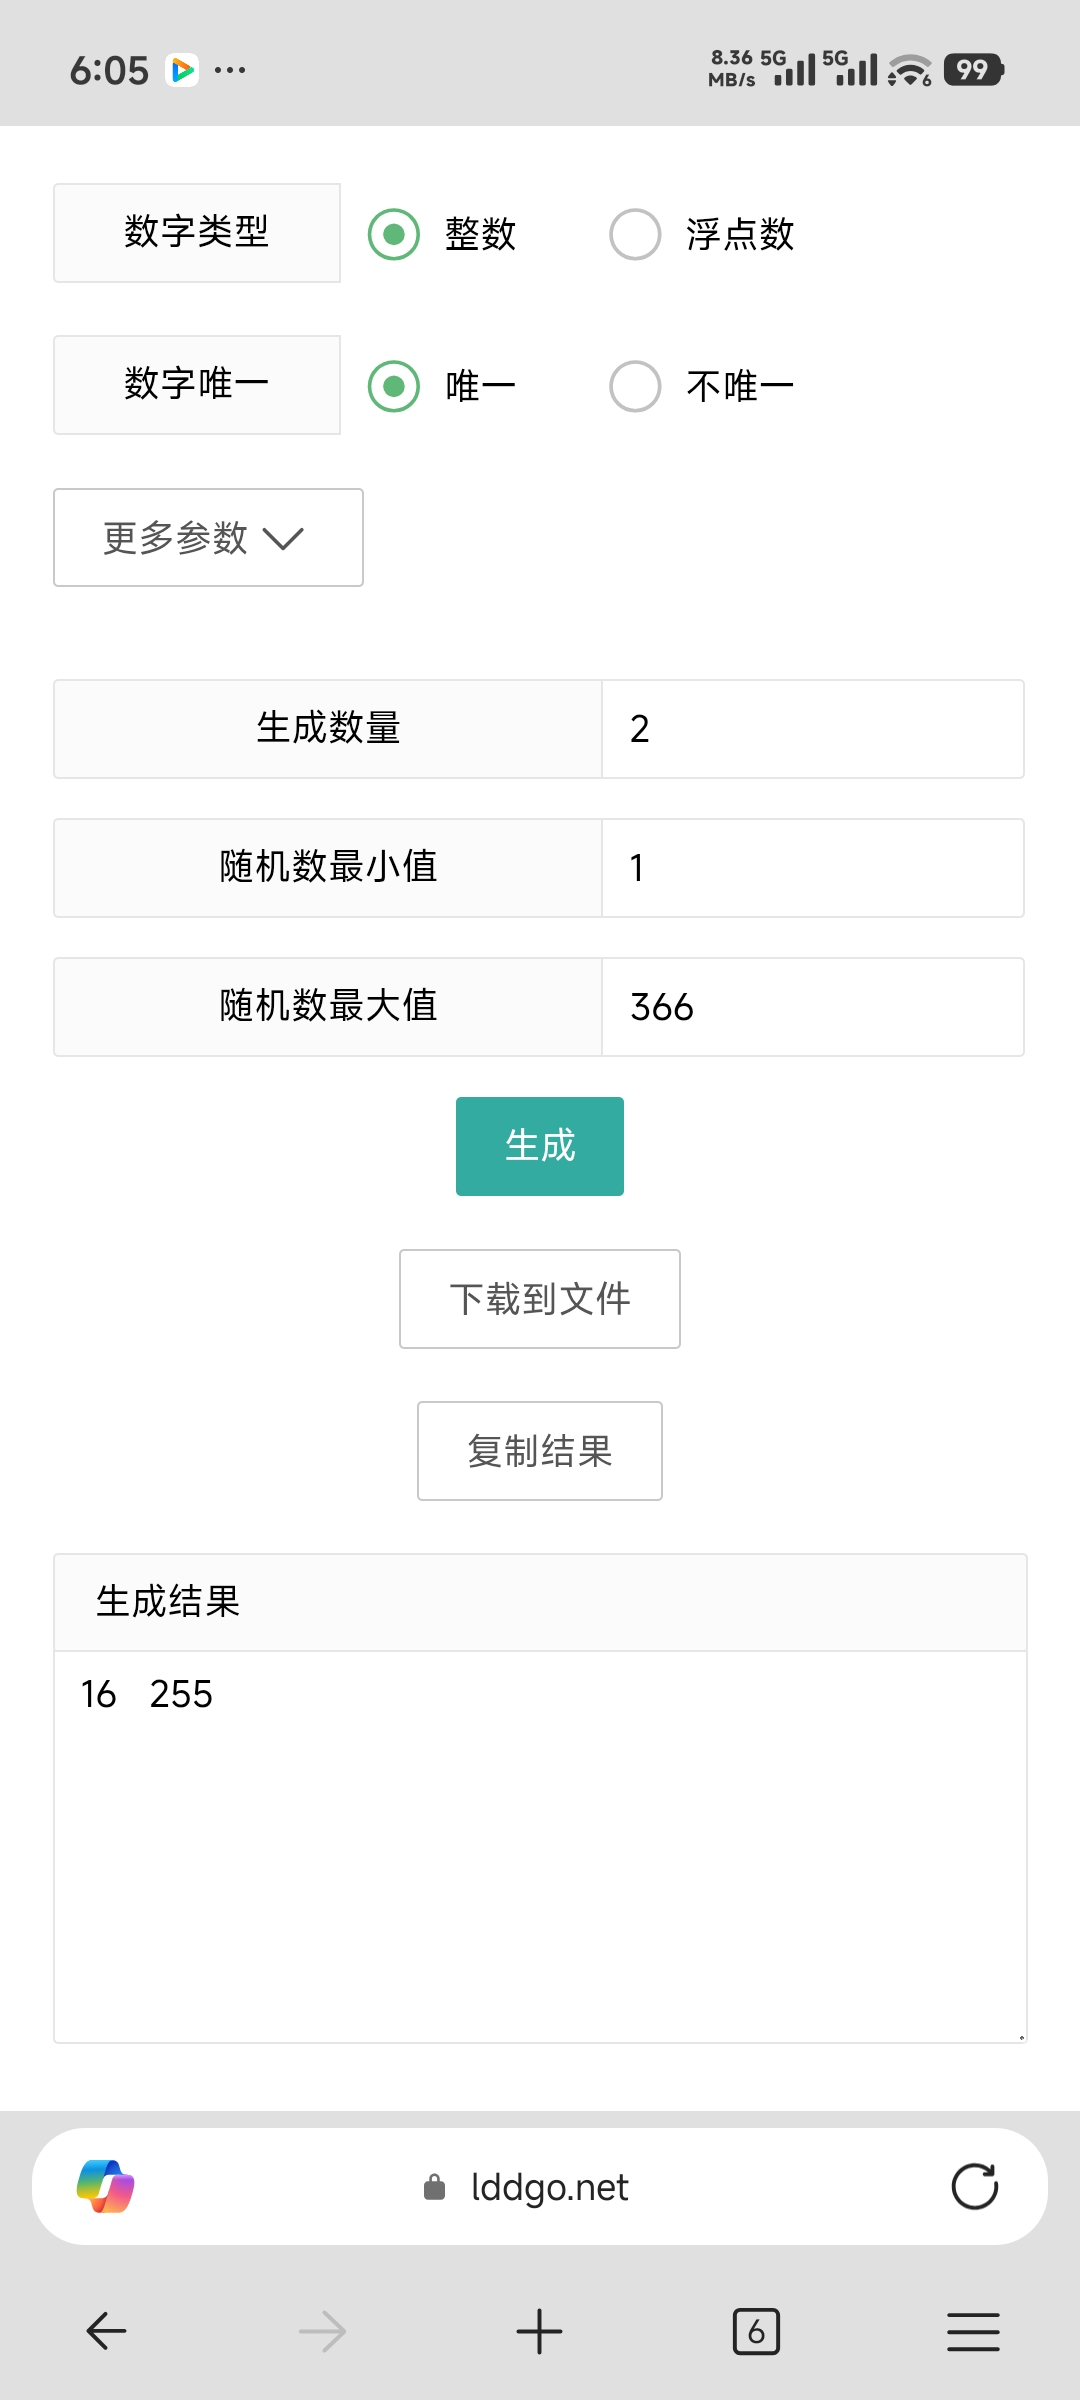Screen dimensions: 1080x2400
Task: Choose the 不唯一 radio option
Action: [635, 386]
